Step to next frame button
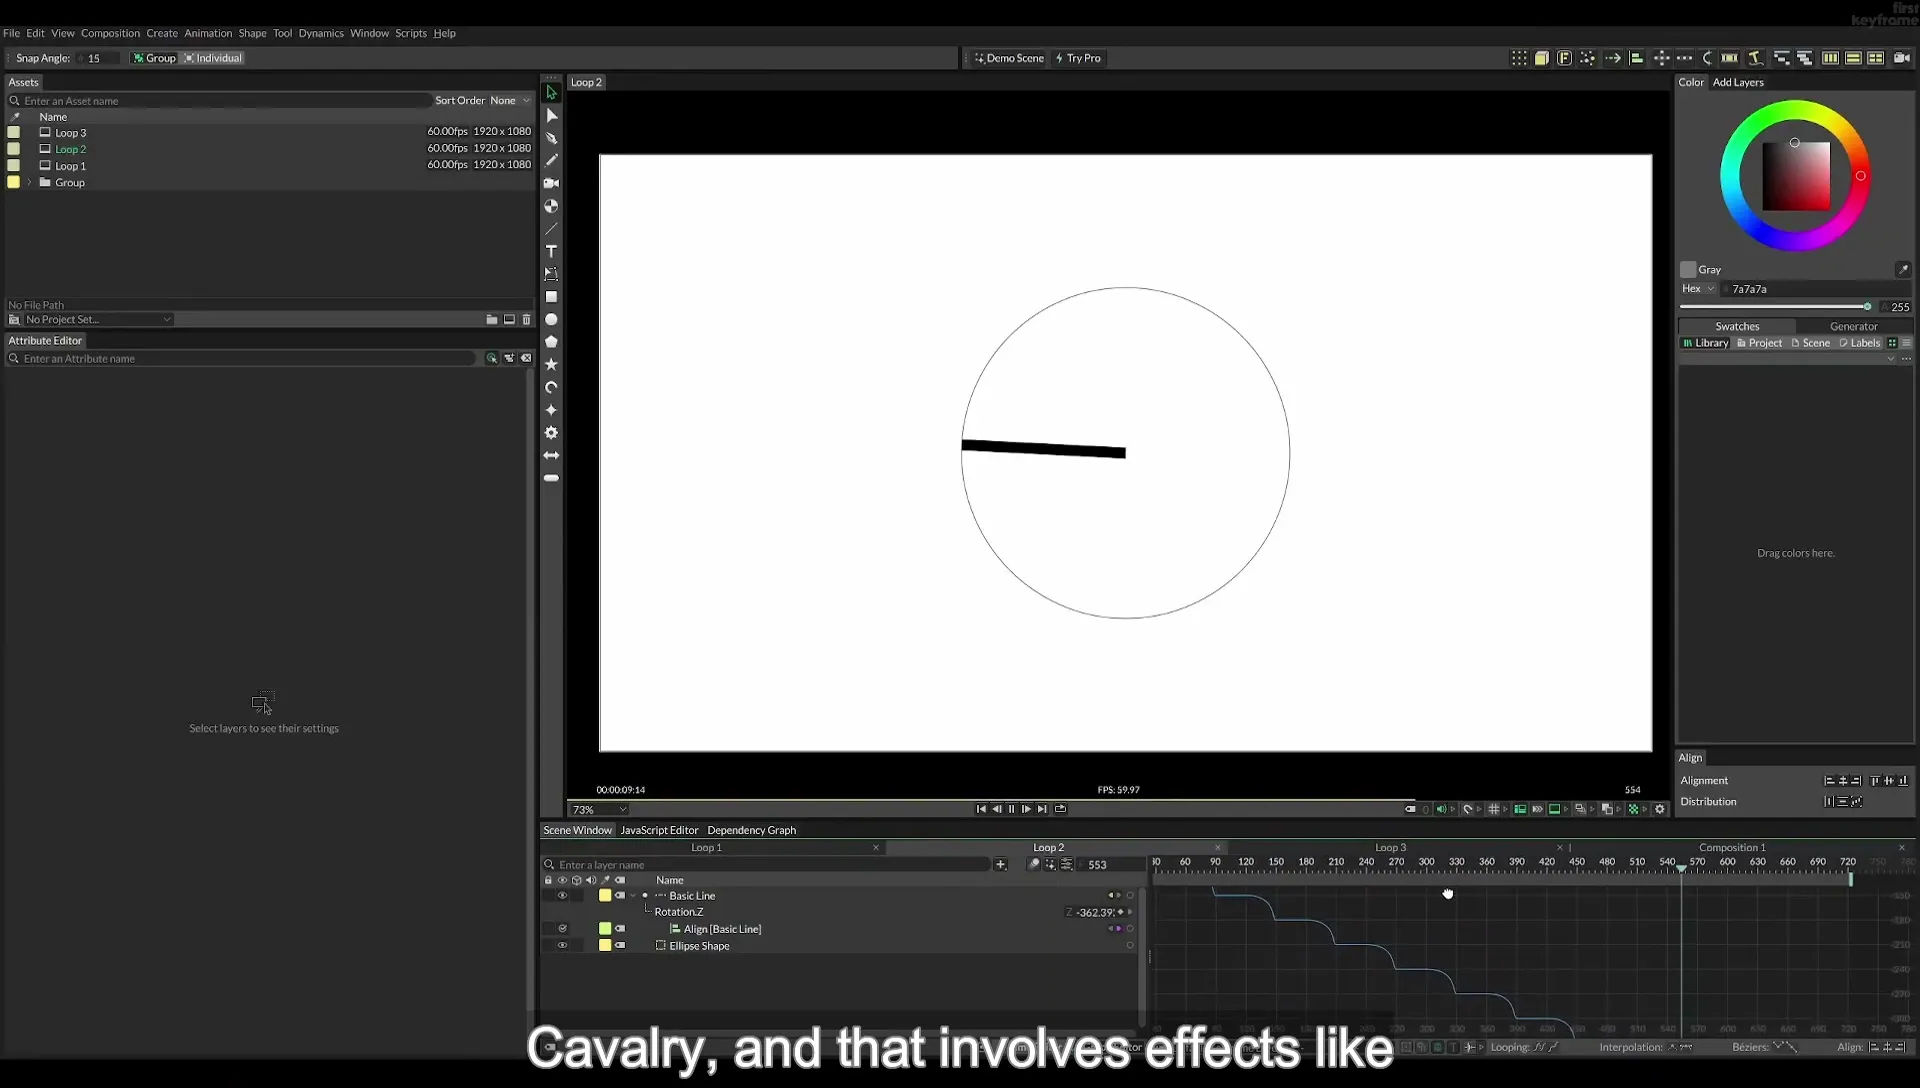 pyautogui.click(x=1026, y=809)
